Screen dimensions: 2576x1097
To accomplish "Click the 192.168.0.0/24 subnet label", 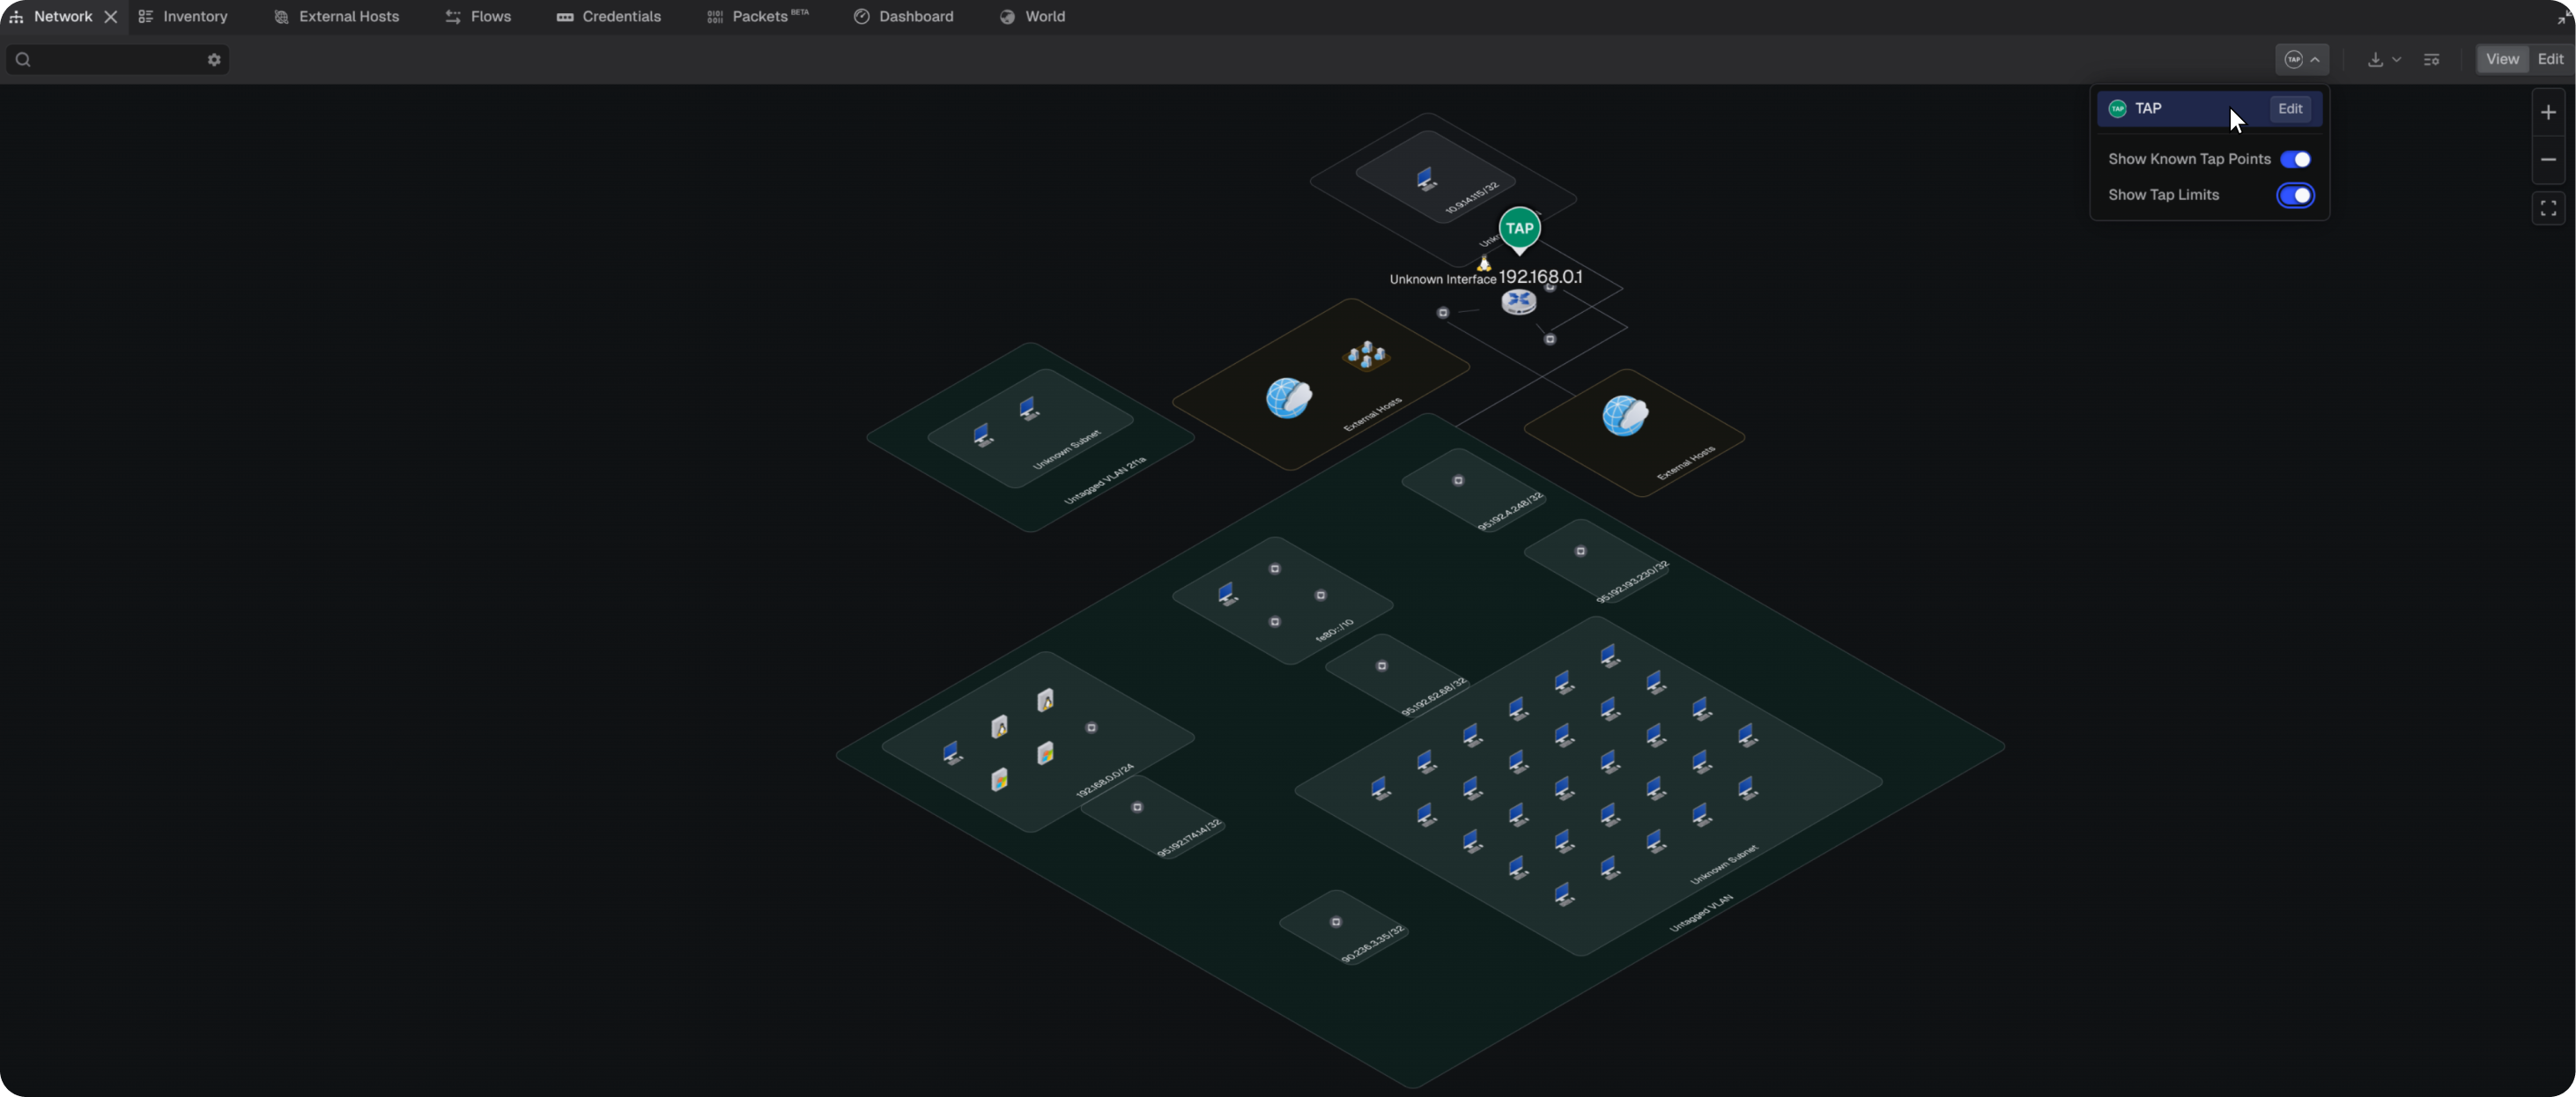I will 1105,781.
